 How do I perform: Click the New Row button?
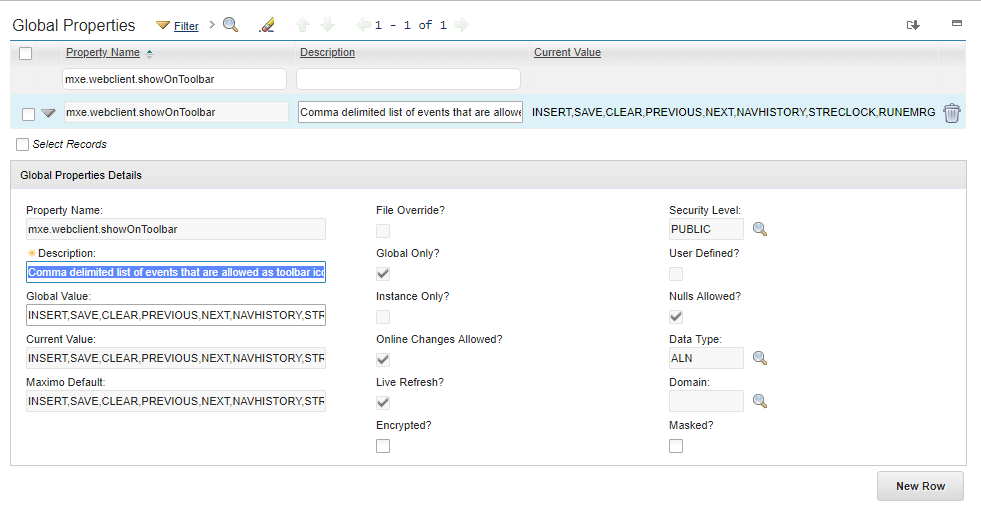[920, 486]
